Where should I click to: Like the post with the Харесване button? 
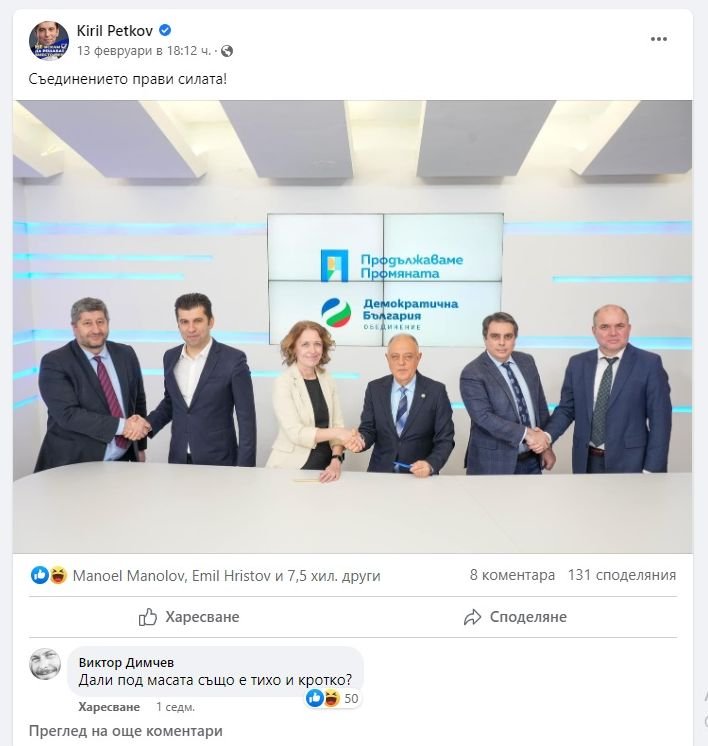(x=189, y=617)
